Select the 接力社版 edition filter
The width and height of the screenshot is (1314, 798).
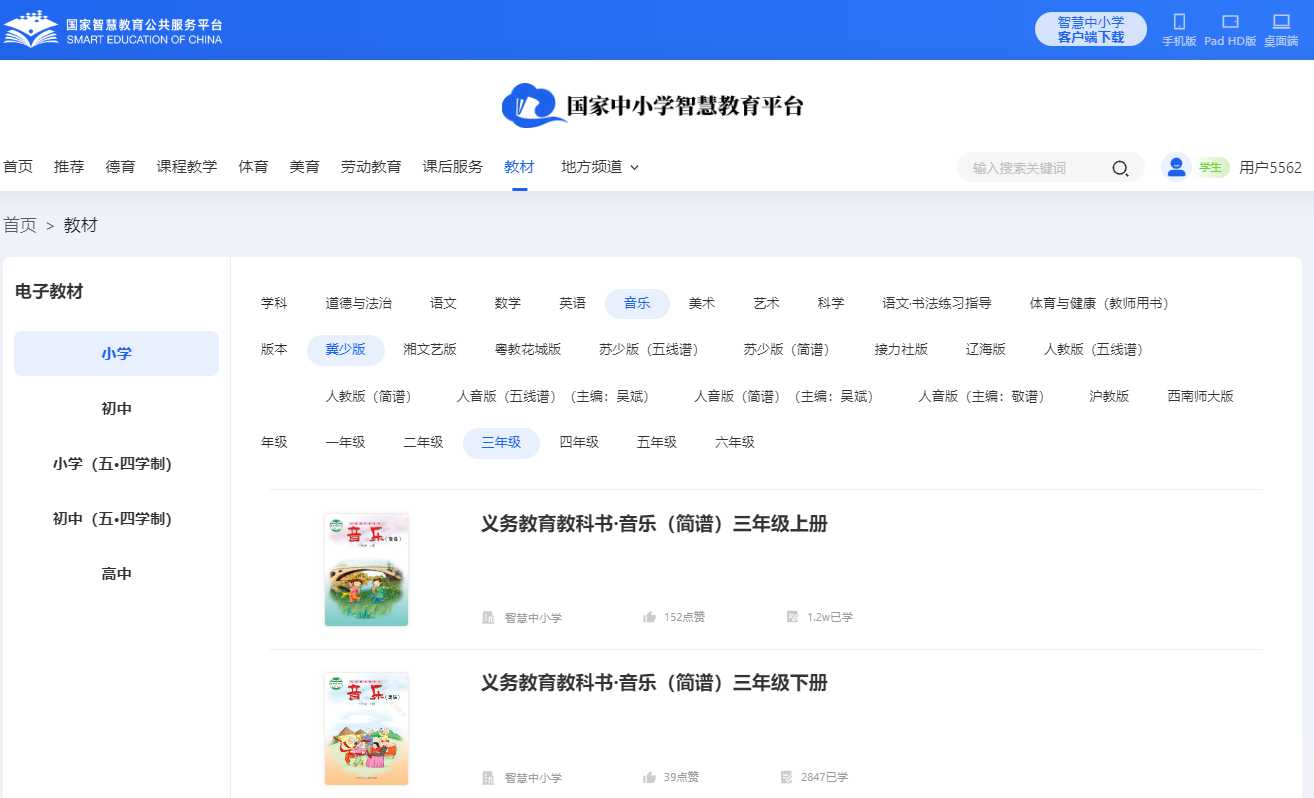pos(901,350)
